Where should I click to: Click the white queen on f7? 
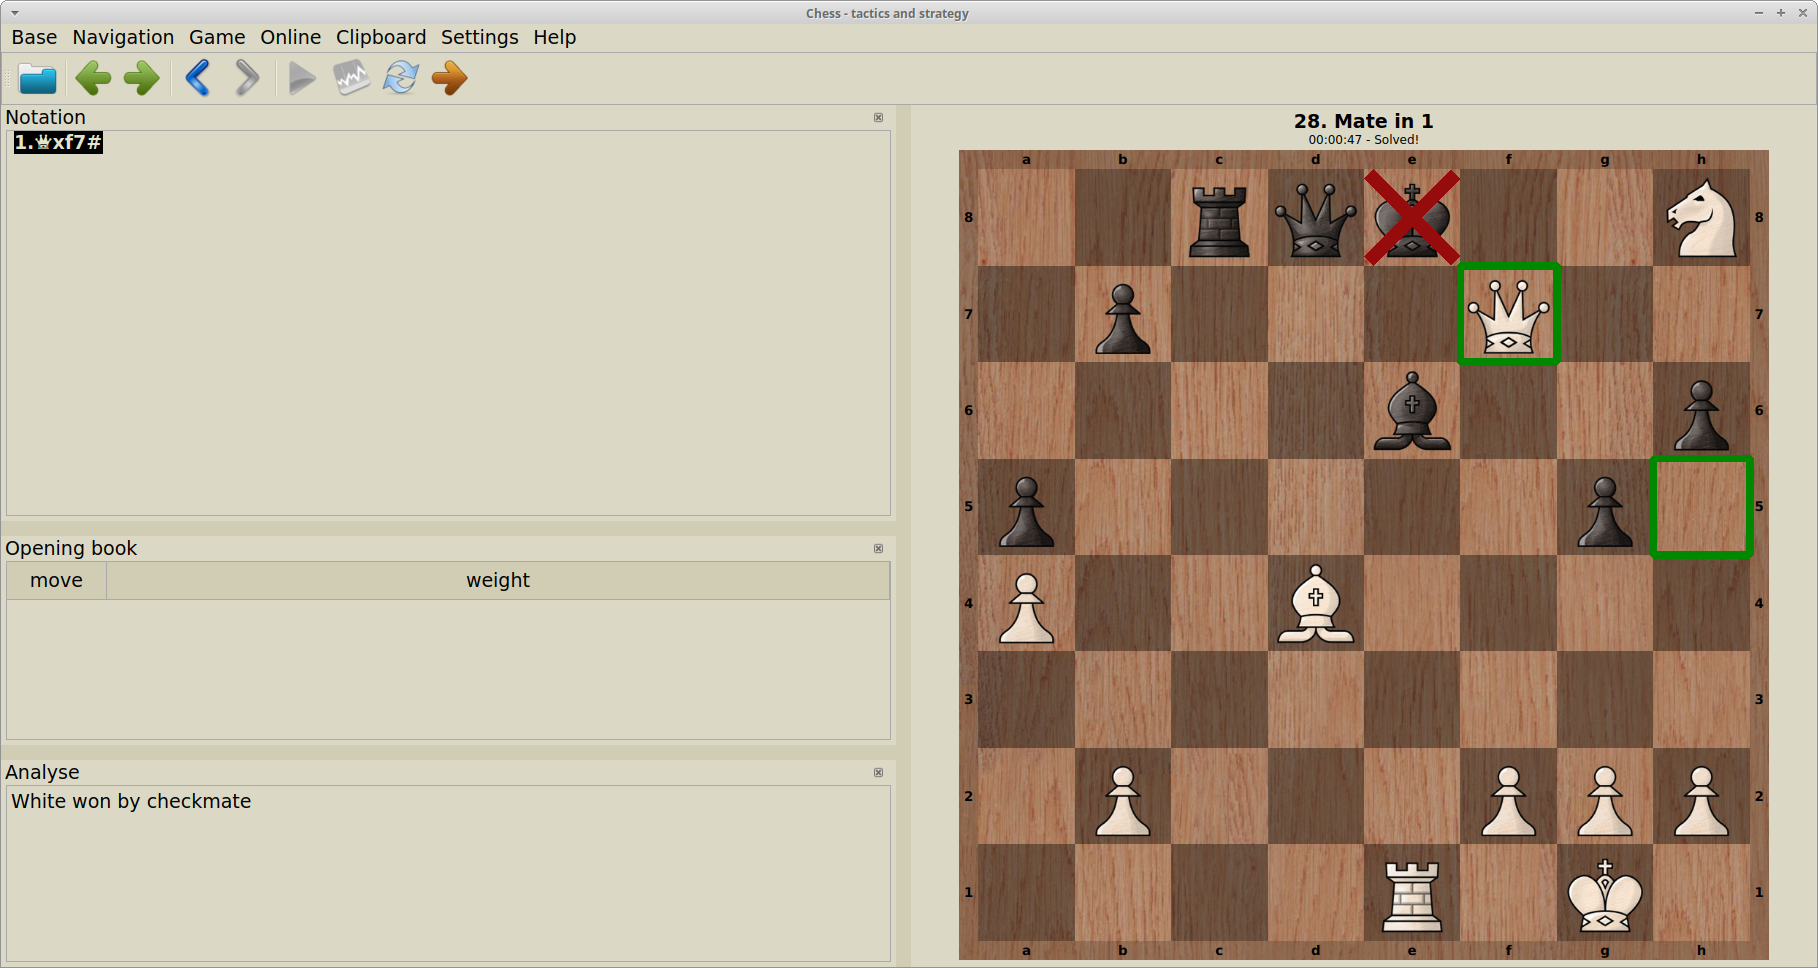pos(1508,312)
